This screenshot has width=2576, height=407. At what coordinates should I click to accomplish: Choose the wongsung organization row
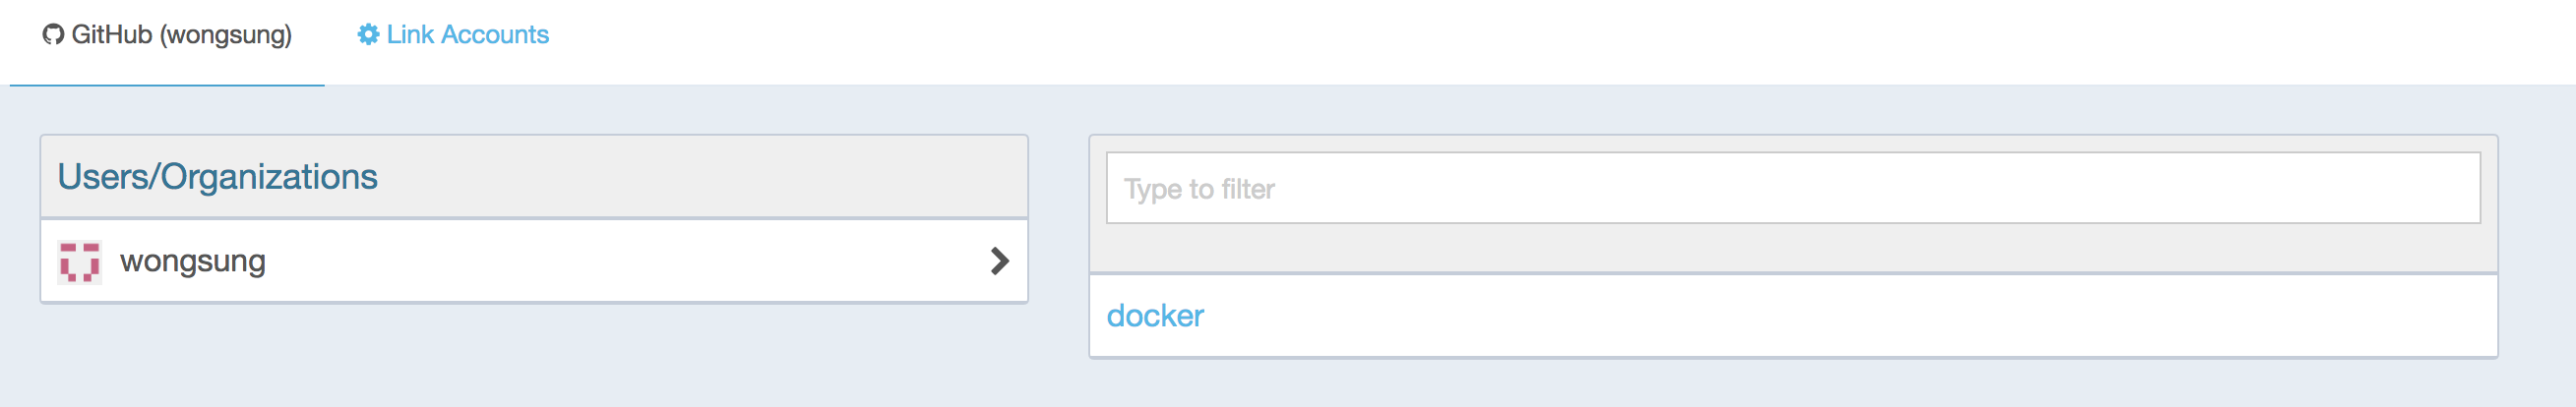coord(534,261)
